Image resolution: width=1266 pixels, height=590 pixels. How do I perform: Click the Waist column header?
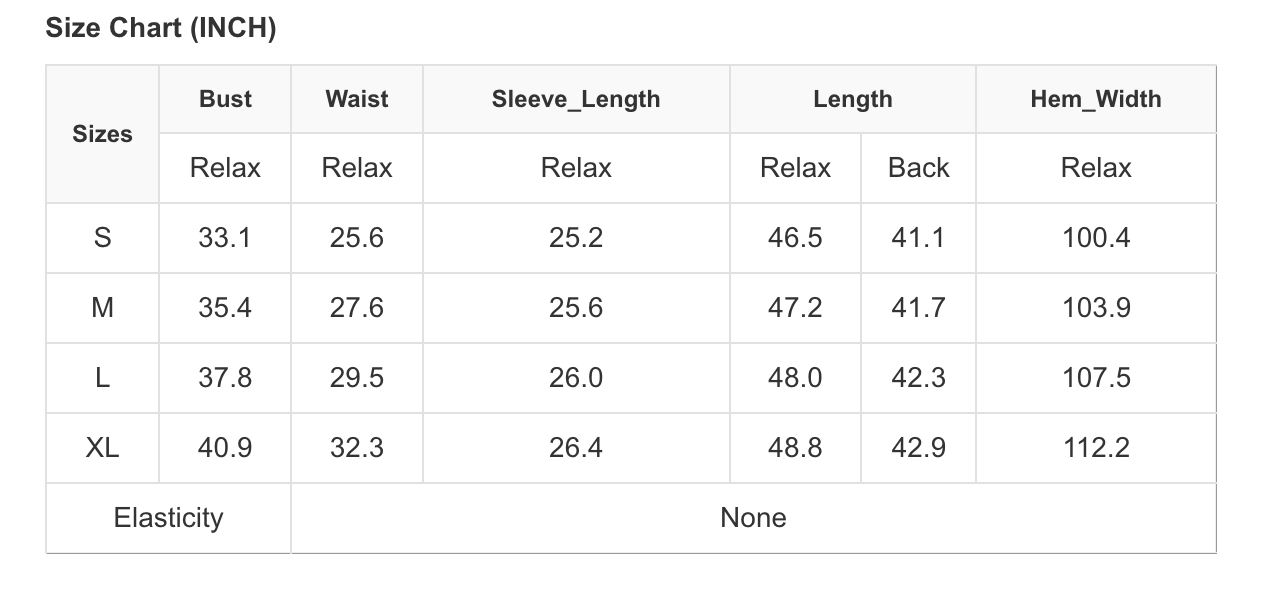pyautogui.click(x=357, y=99)
